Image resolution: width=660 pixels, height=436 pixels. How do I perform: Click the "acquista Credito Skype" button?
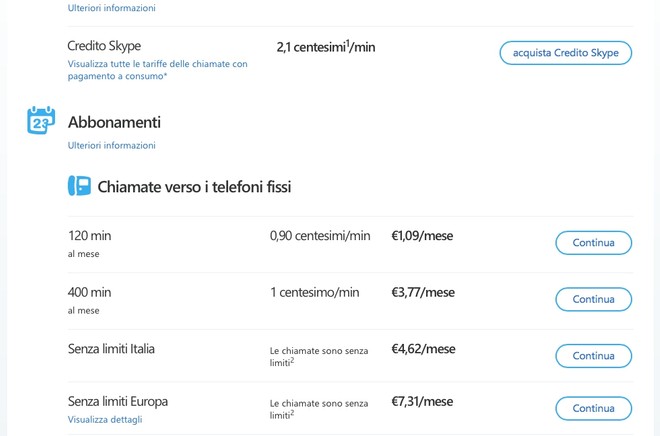[565, 53]
